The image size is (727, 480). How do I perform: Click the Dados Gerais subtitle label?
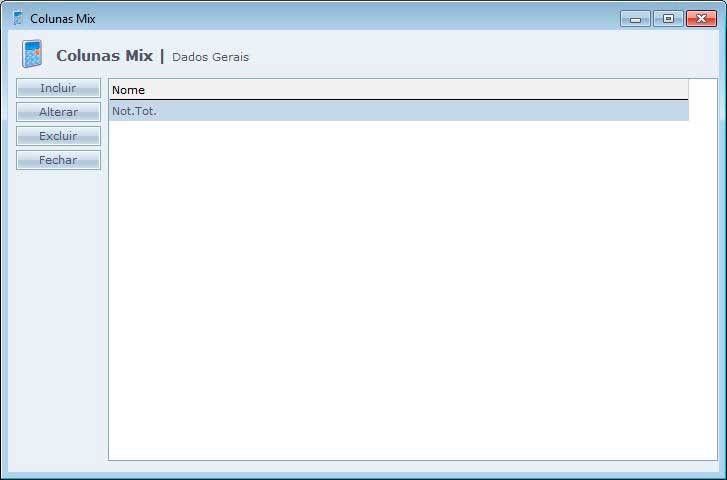tap(210, 57)
